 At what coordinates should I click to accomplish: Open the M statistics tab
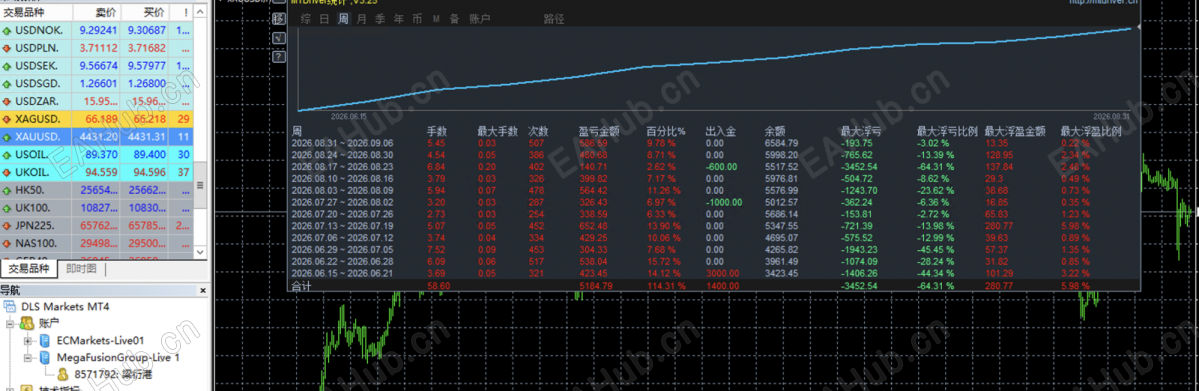pos(436,18)
